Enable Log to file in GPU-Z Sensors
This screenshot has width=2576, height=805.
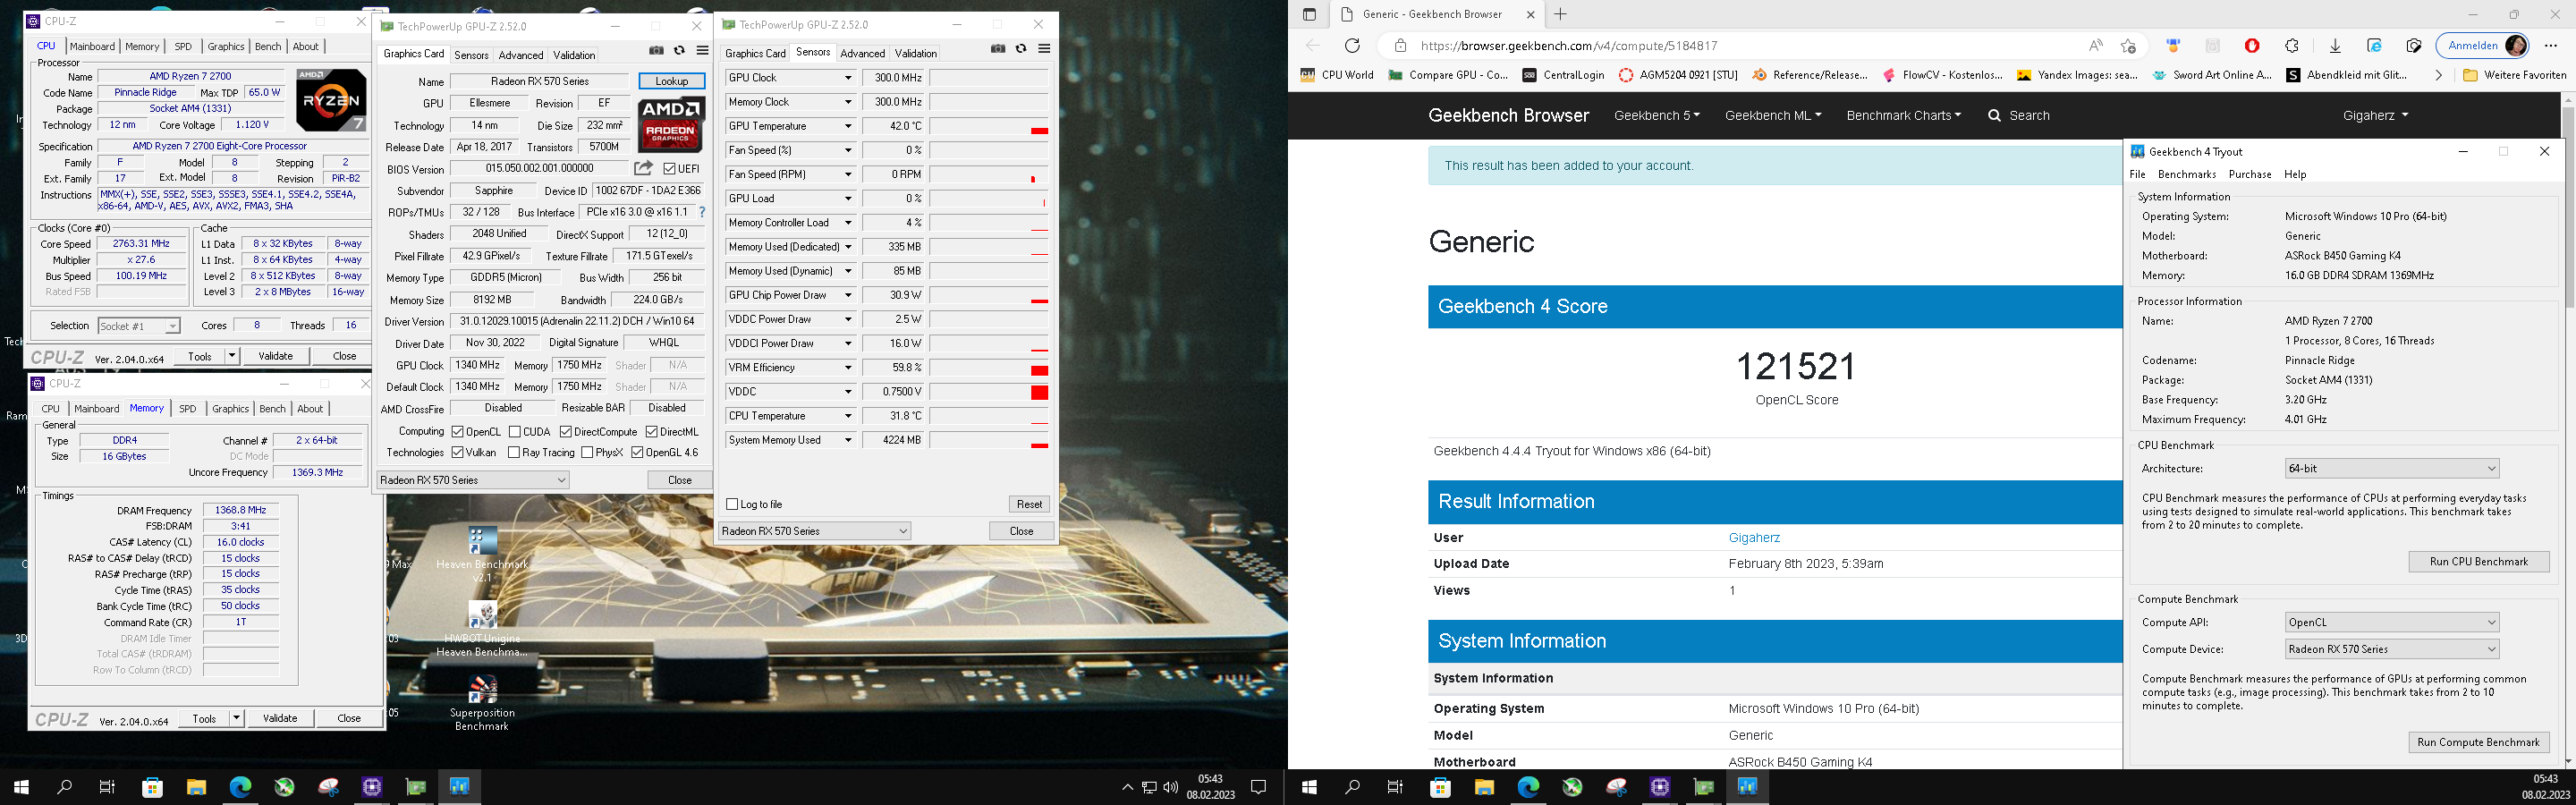point(732,504)
